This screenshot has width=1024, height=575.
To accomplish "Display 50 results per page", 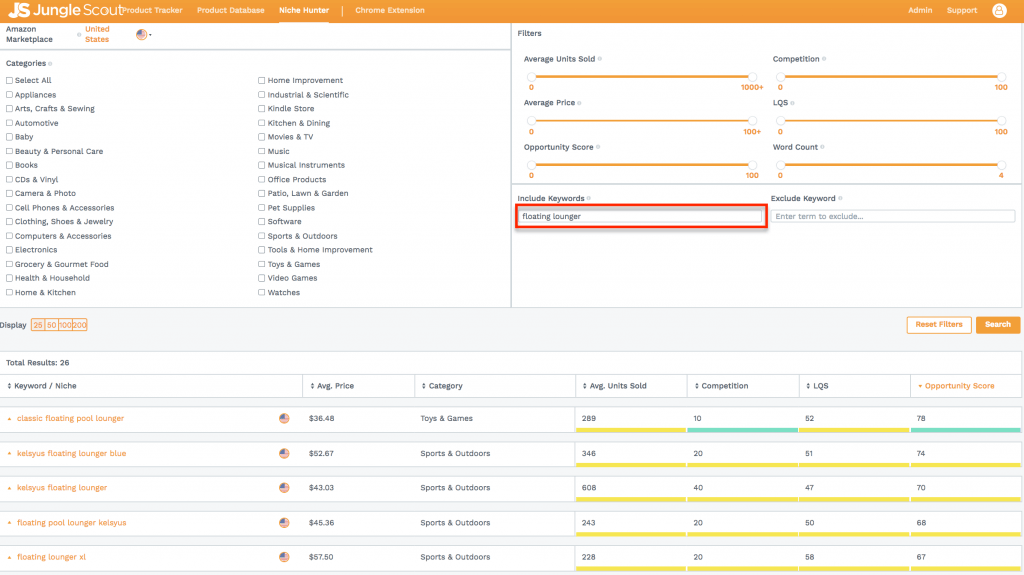I will (52, 325).
